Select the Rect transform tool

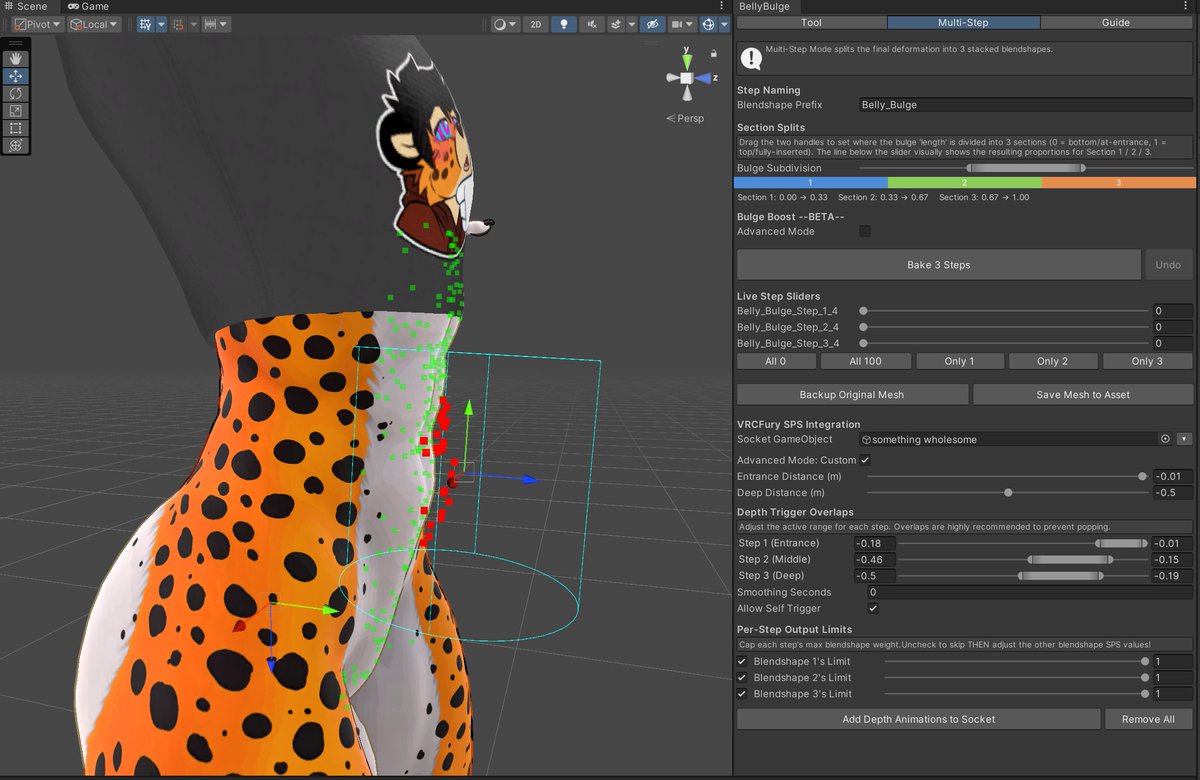coord(16,128)
